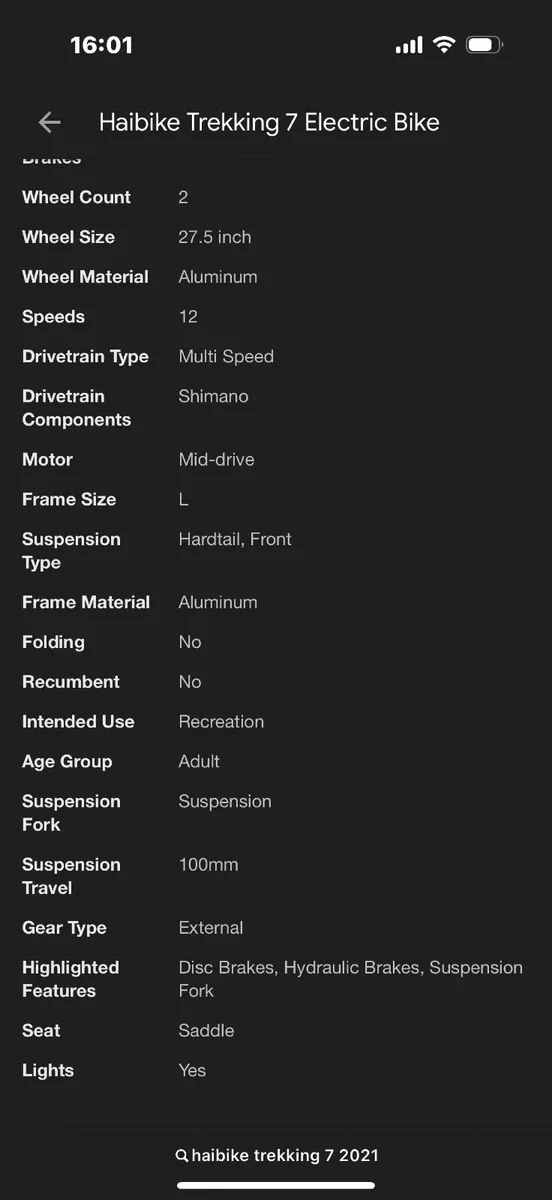Screen dimensions: 552x1200
Task: Select the Wheel Size row label
Action: (68, 237)
